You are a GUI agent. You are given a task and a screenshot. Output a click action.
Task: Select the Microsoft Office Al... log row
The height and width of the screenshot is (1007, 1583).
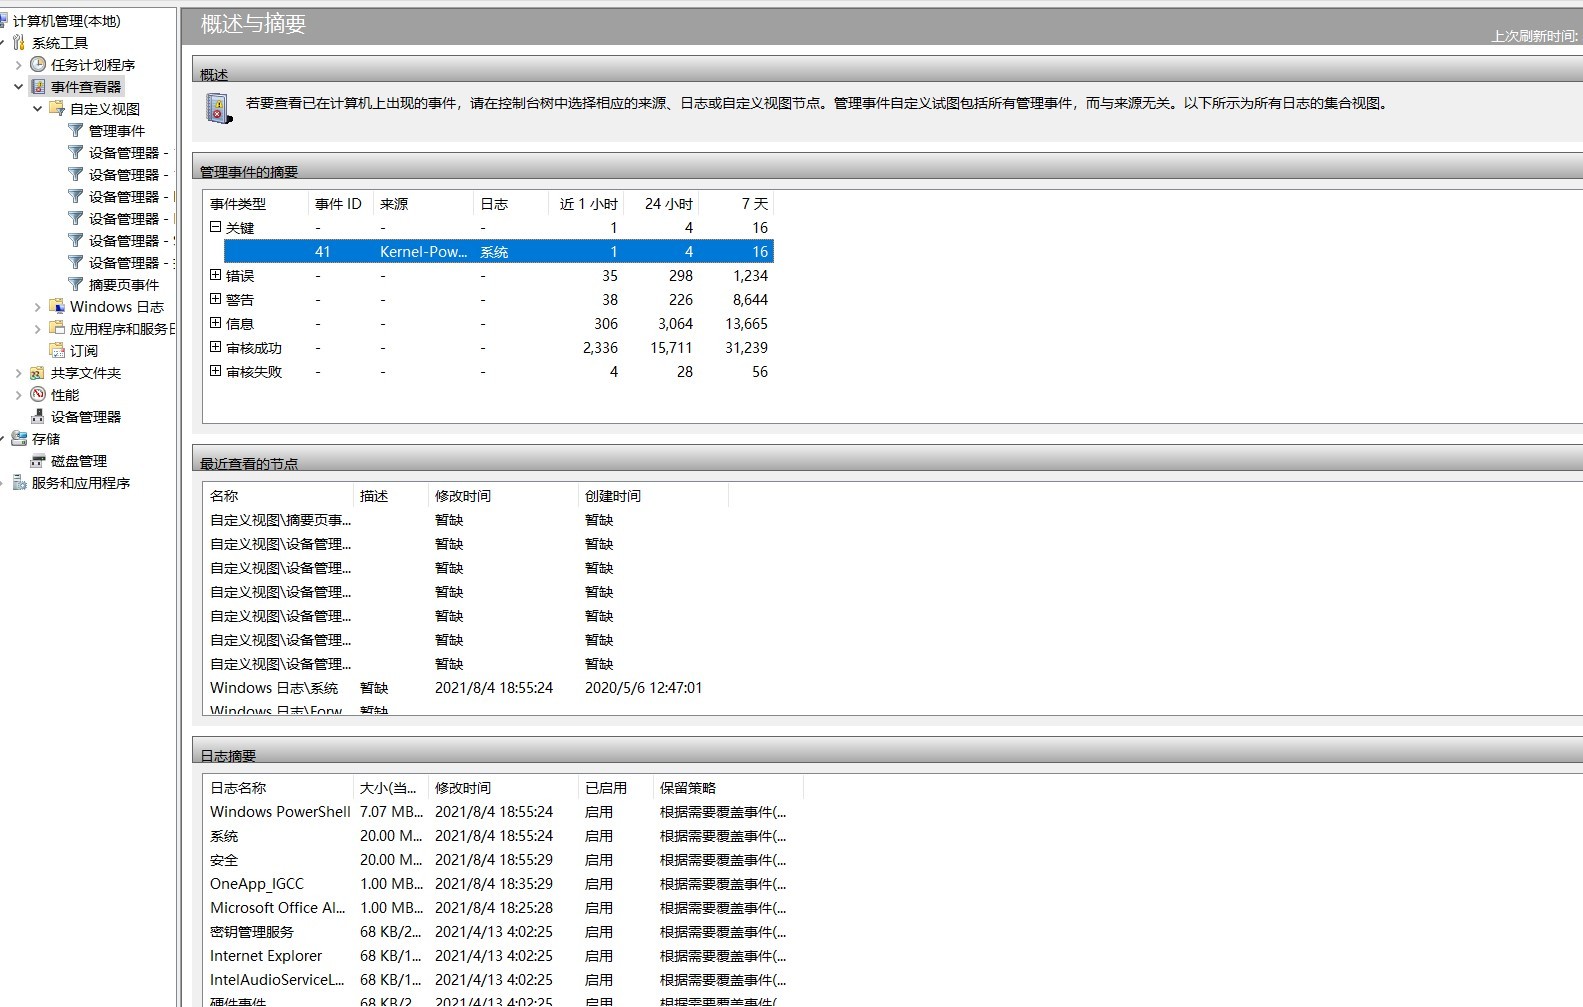click(503, 908)
